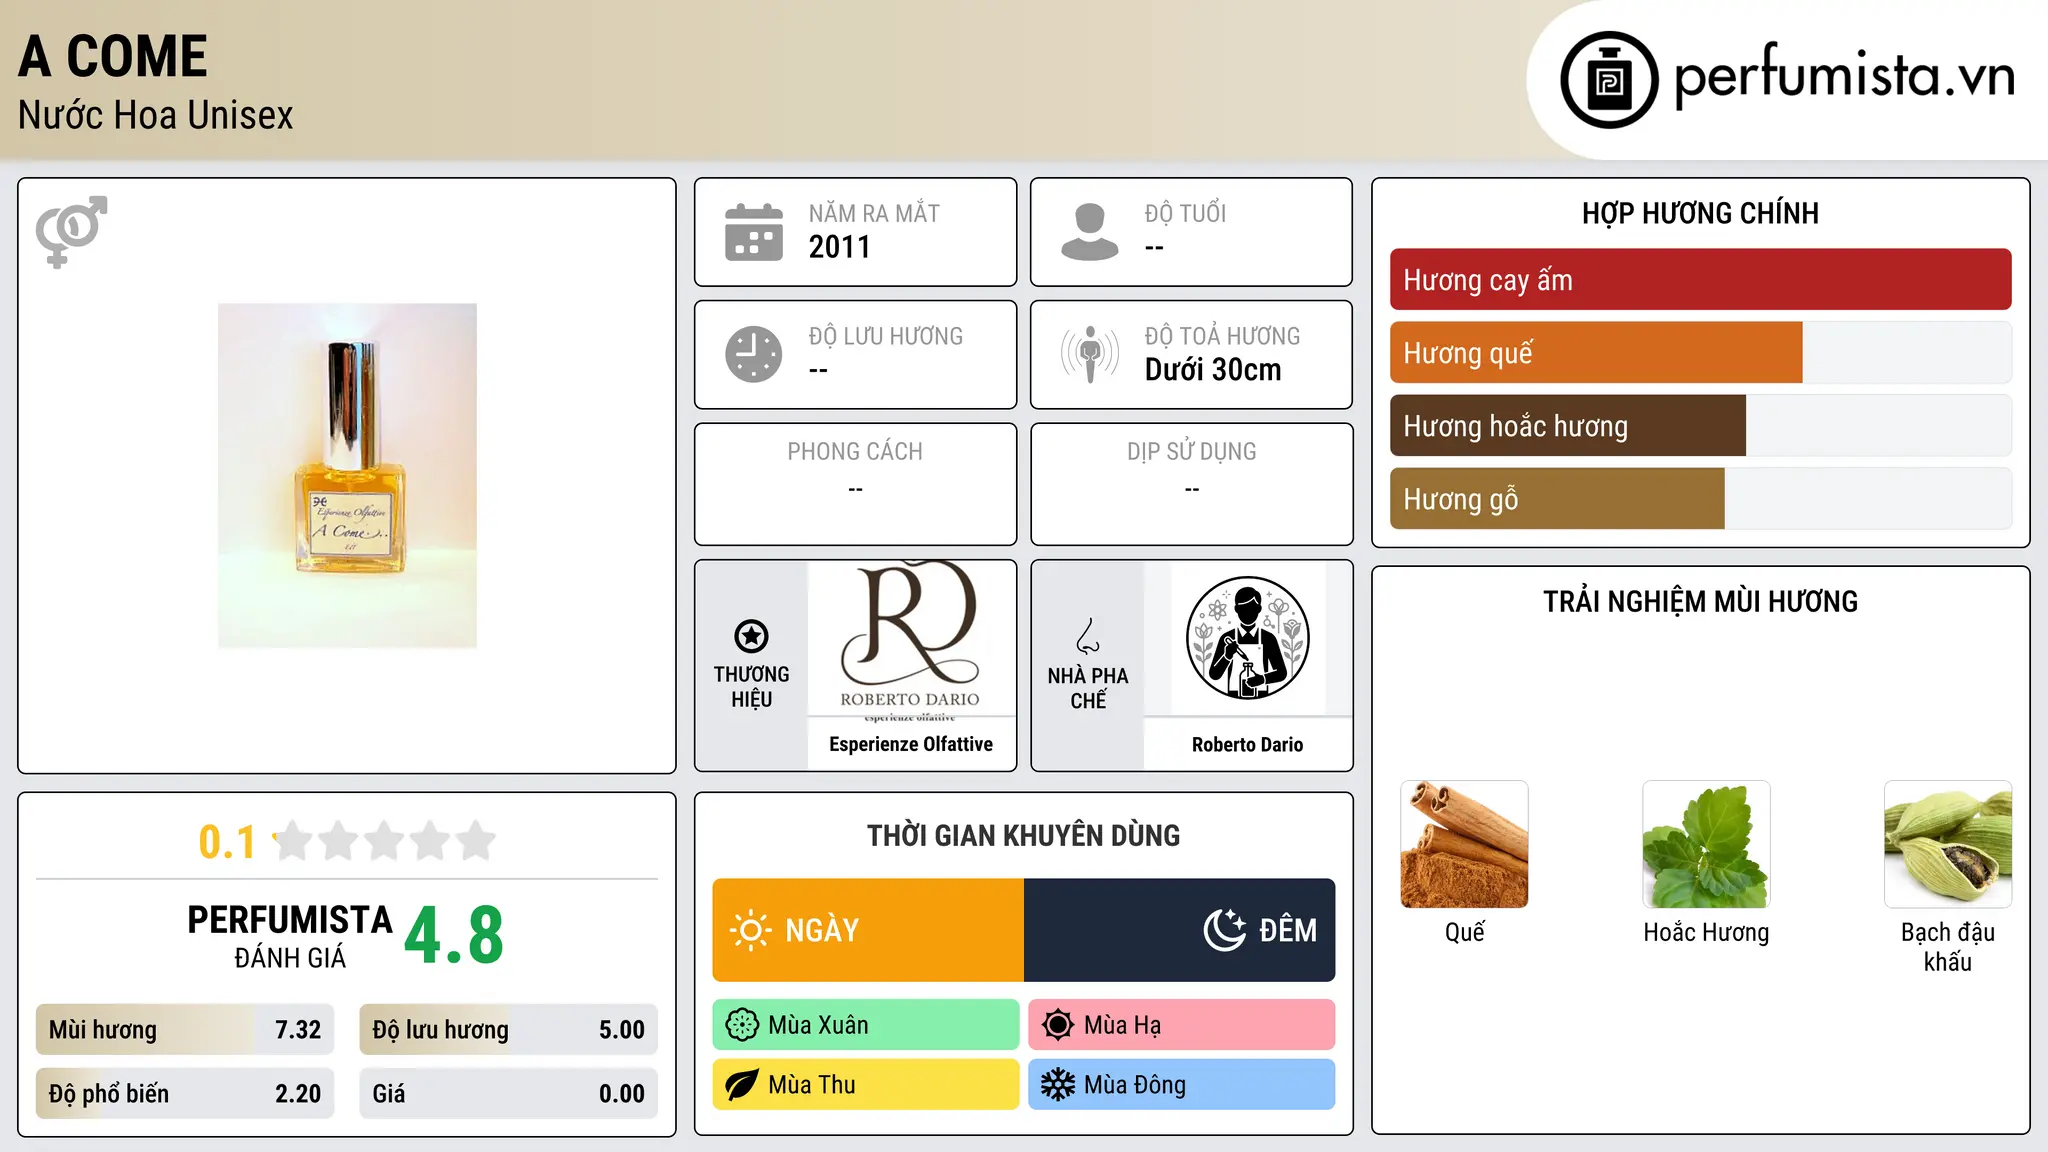
Task: Click the Bạch đậu khấu note label
Action: pyautogui.click(x=1948, y=947)
